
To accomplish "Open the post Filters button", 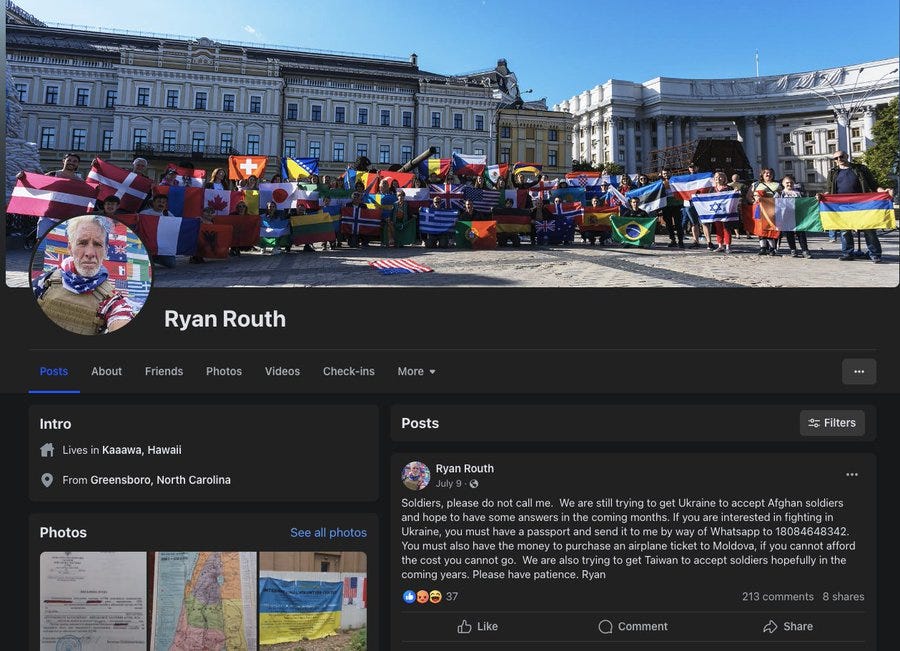I will (x=832, y=423).
